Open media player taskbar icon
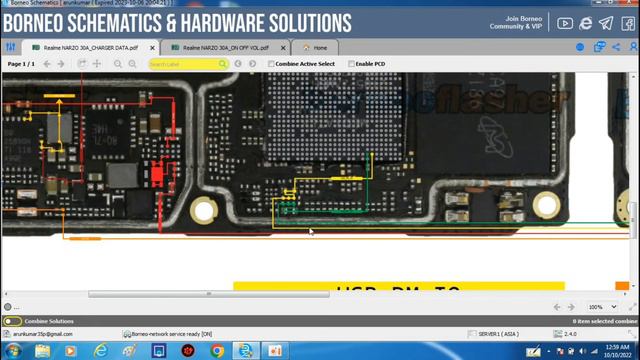 [70, 351]
